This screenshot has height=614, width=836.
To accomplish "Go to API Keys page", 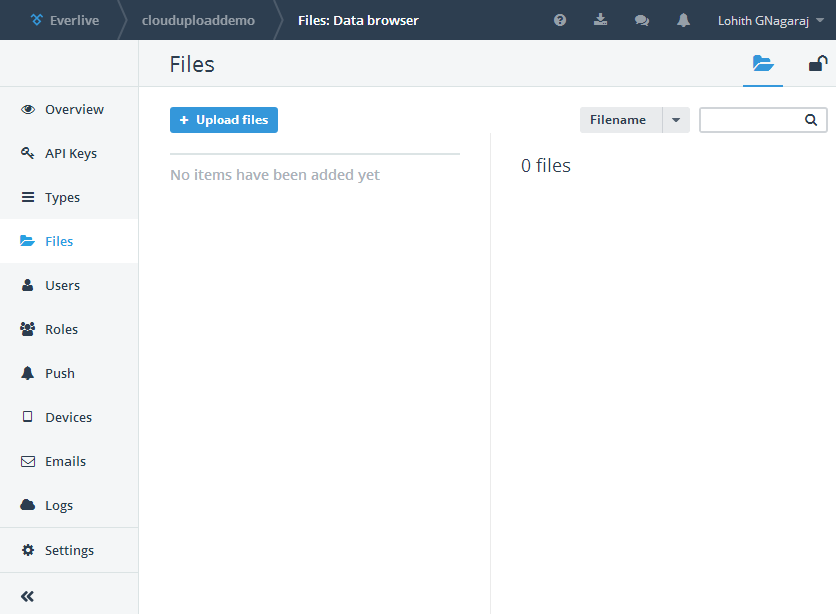I will pos(70,154).
